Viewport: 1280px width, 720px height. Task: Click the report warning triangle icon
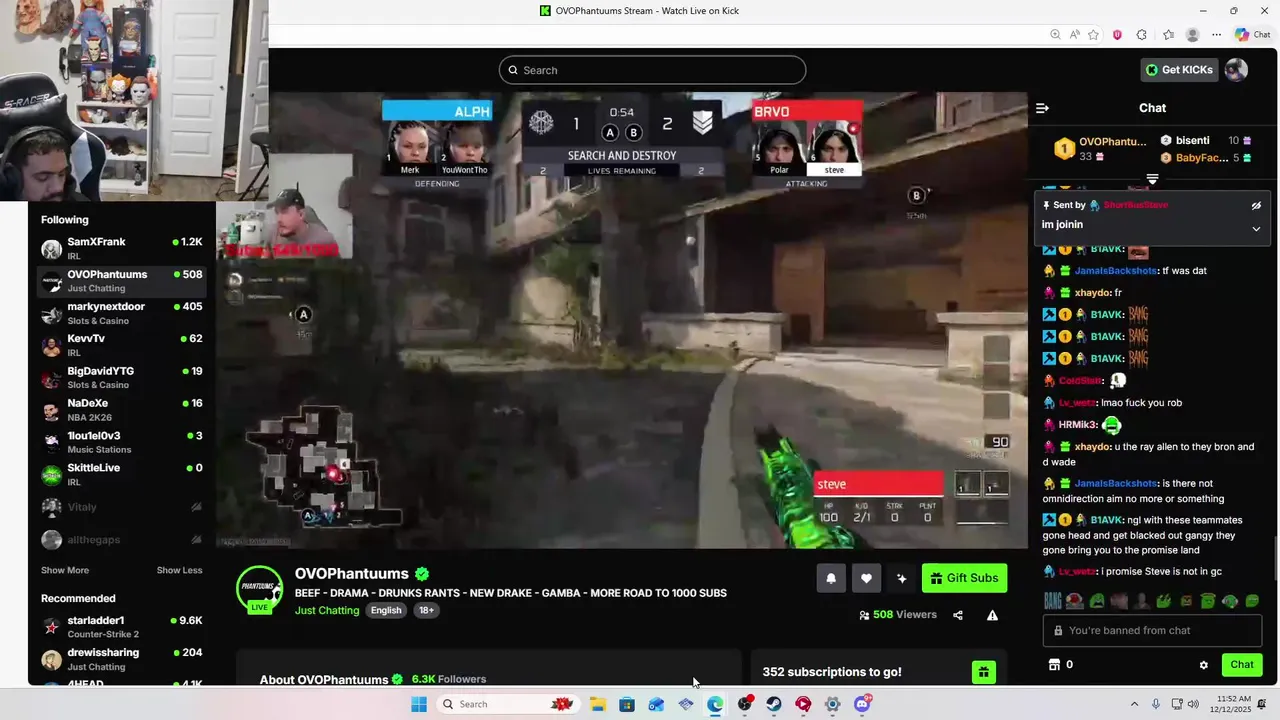(992, 615)
